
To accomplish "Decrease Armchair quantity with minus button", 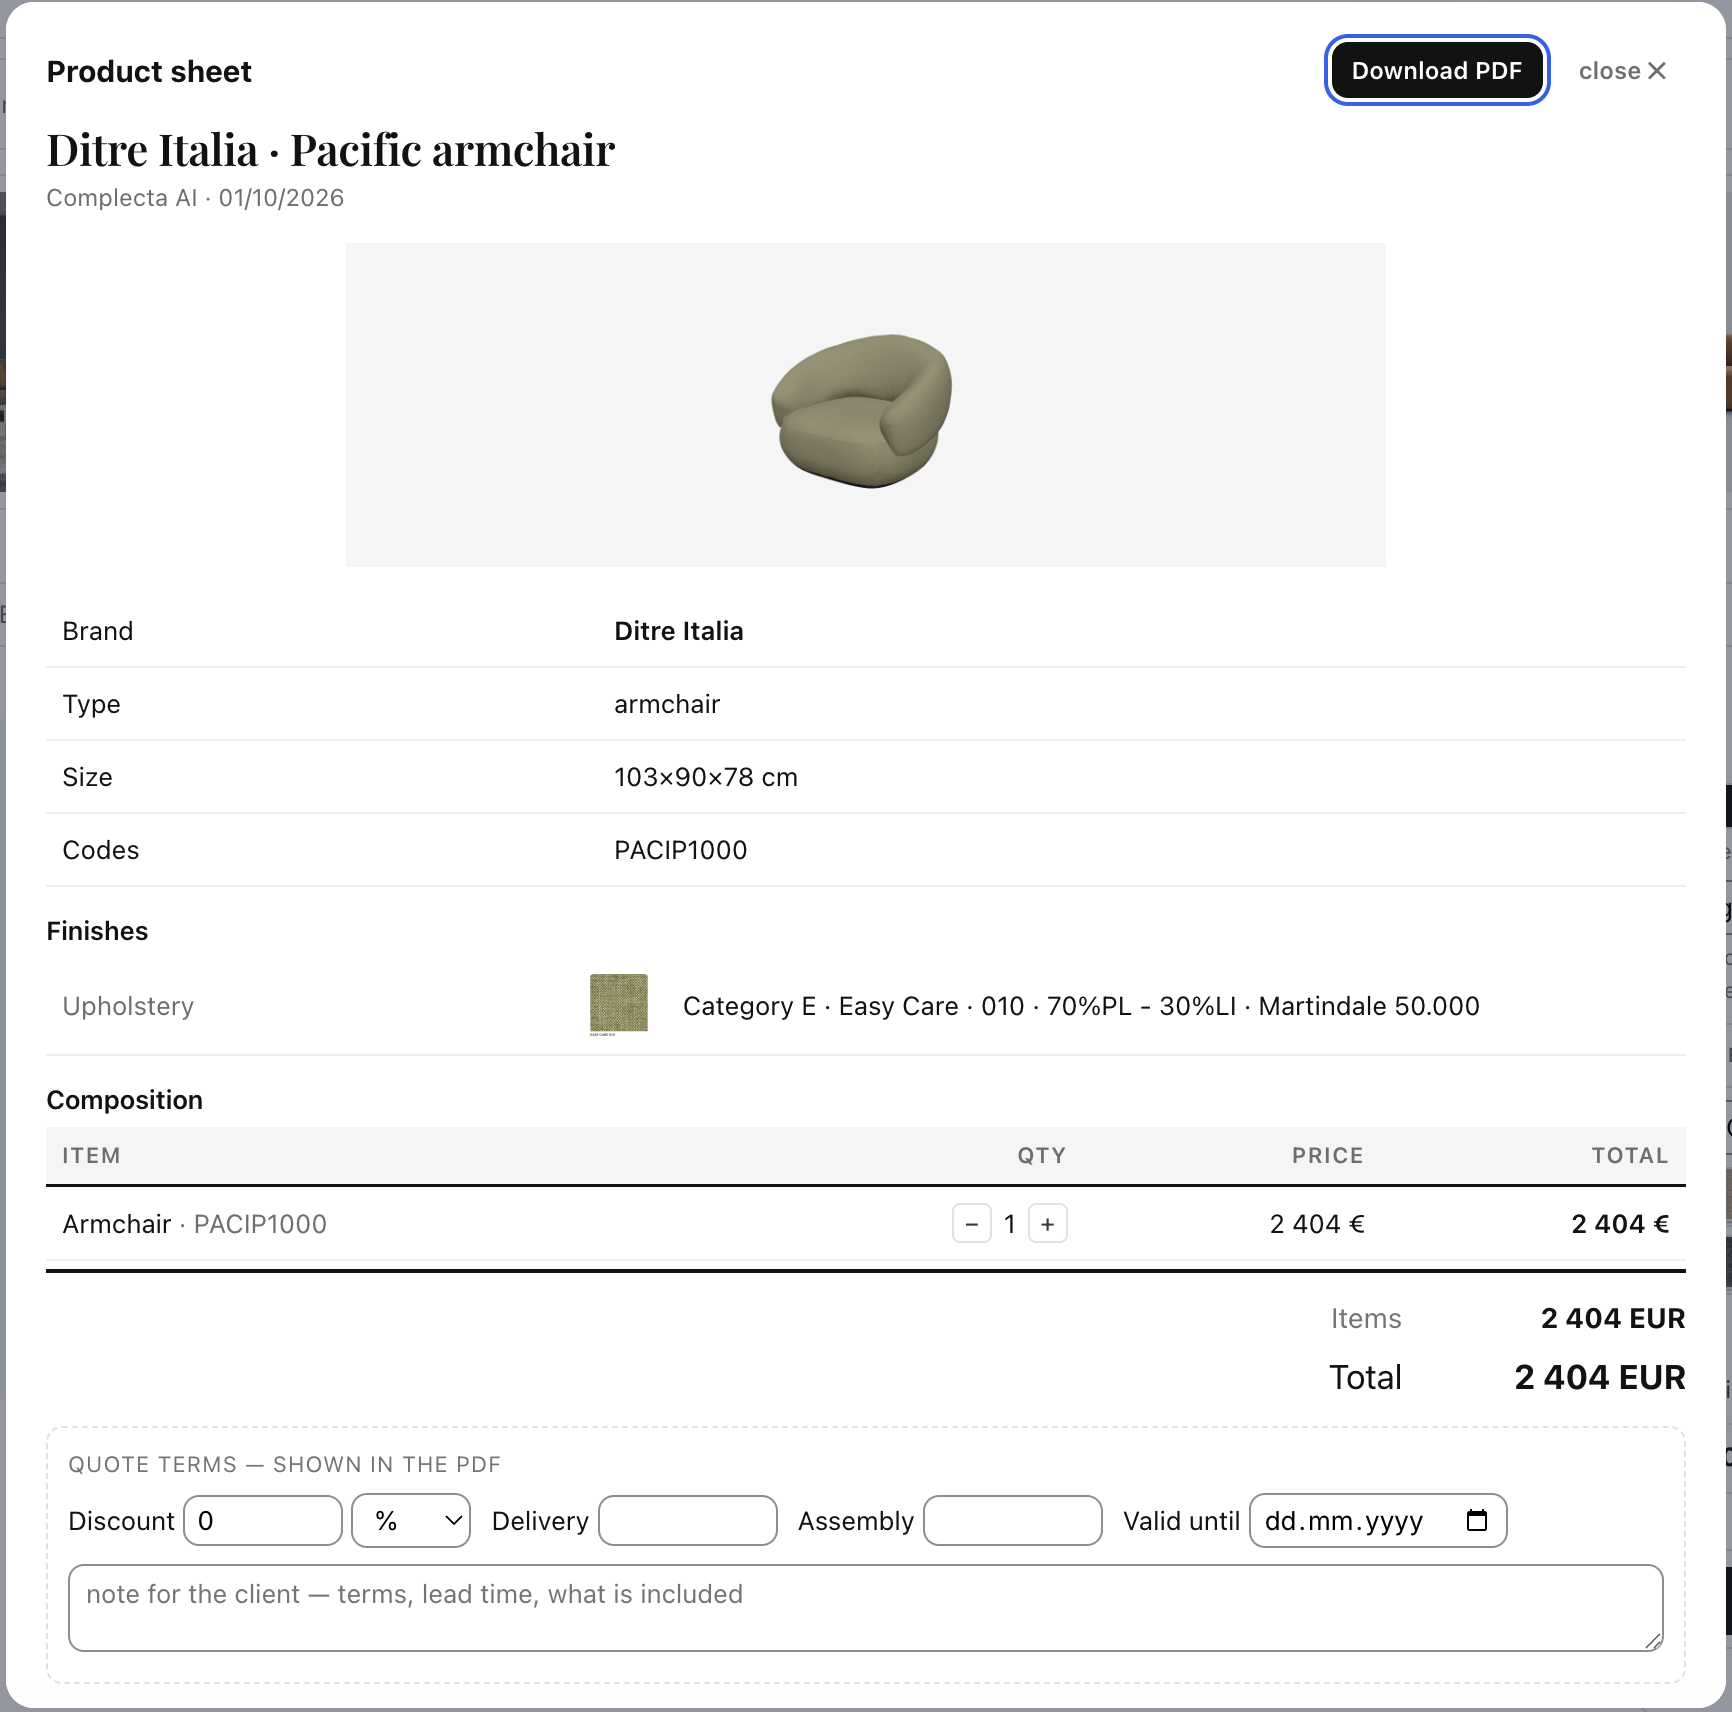I will click(971, 1224).
